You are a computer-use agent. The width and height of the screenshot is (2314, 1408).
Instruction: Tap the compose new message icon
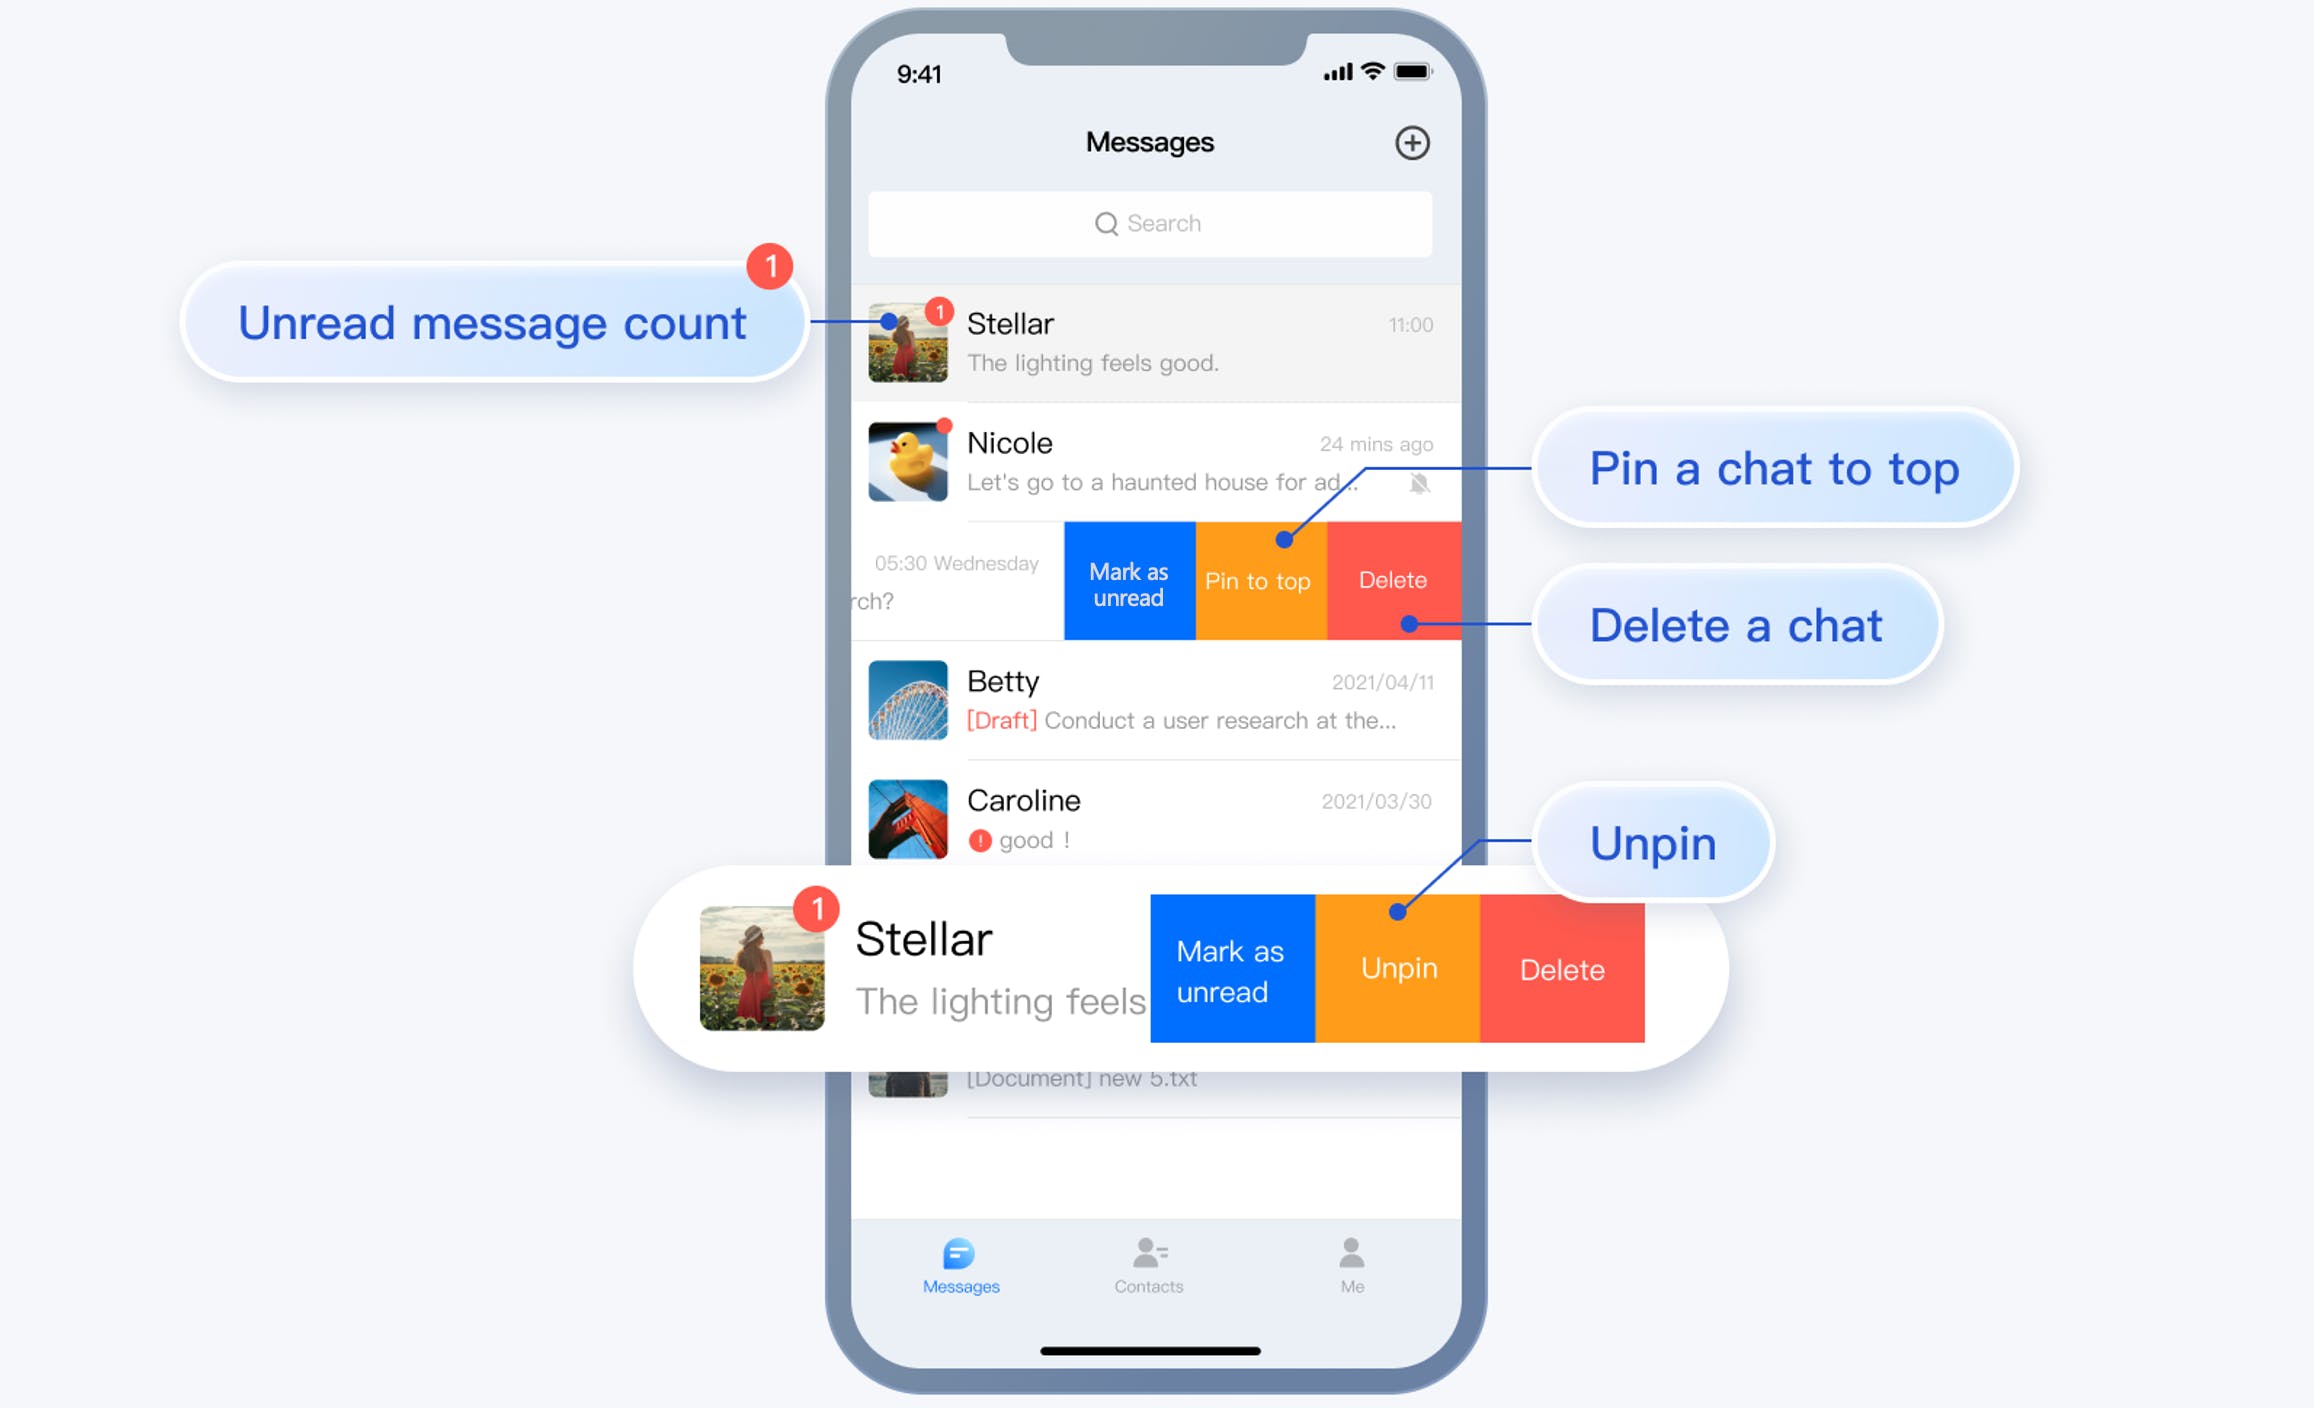(1413, 142)
